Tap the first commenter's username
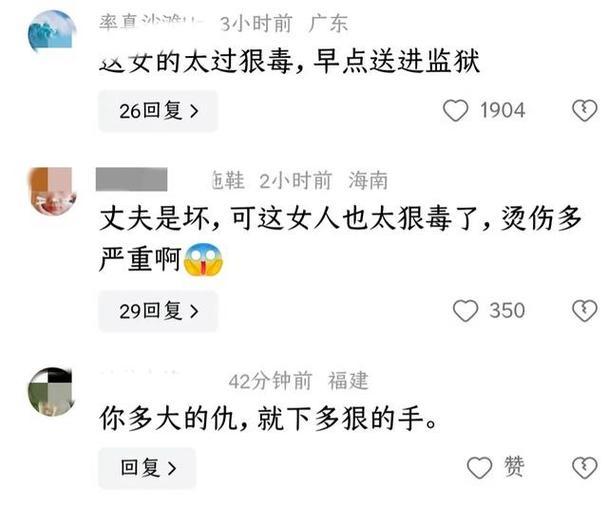Screen dimensions: 608x509 [152, 22]
